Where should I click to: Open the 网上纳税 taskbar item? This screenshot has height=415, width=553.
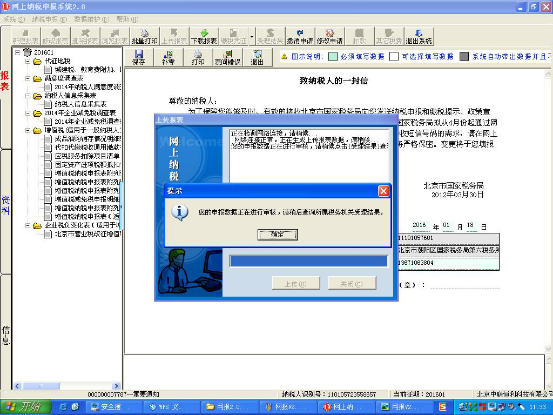pyautogui.click(x=347, y=407)
